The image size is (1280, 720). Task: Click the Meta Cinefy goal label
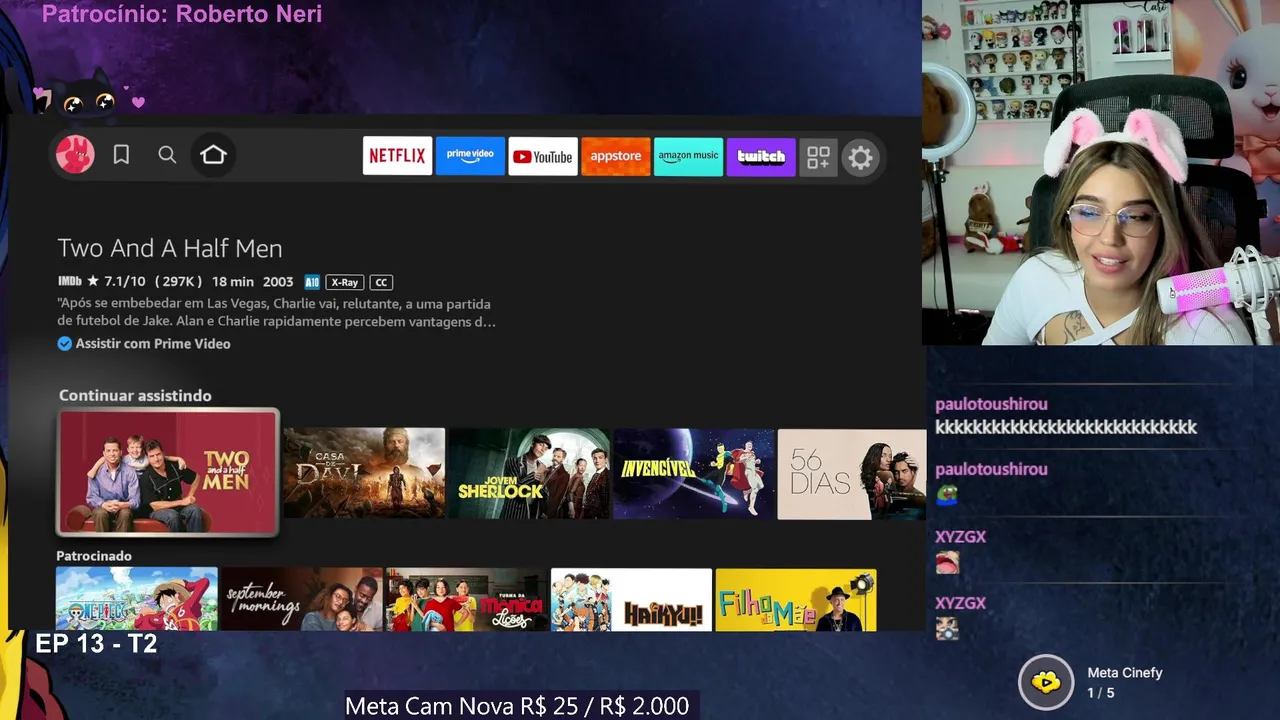click(x=1125, y=673)
